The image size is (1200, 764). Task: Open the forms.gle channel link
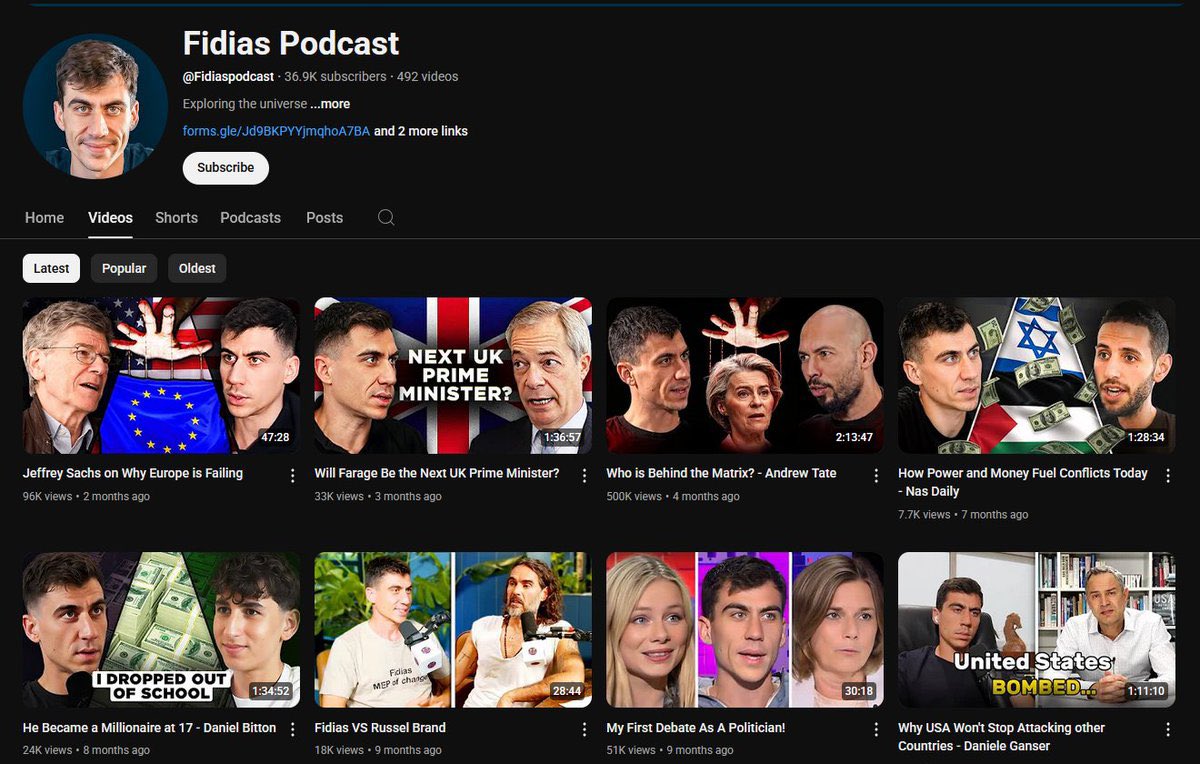276,131
